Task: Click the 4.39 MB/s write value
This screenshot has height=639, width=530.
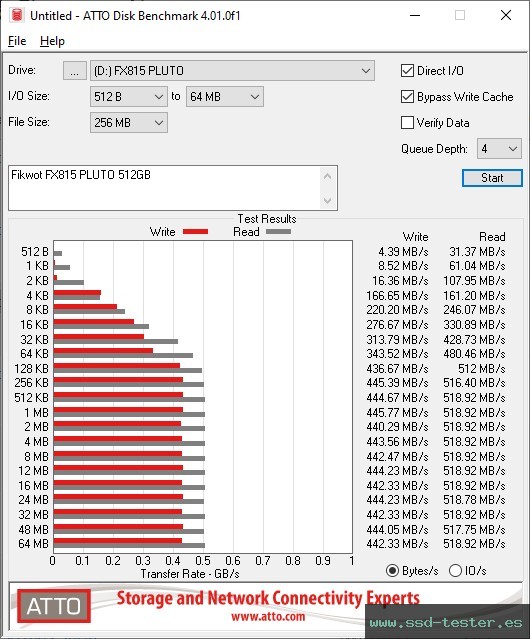Action: pos(403,252)
